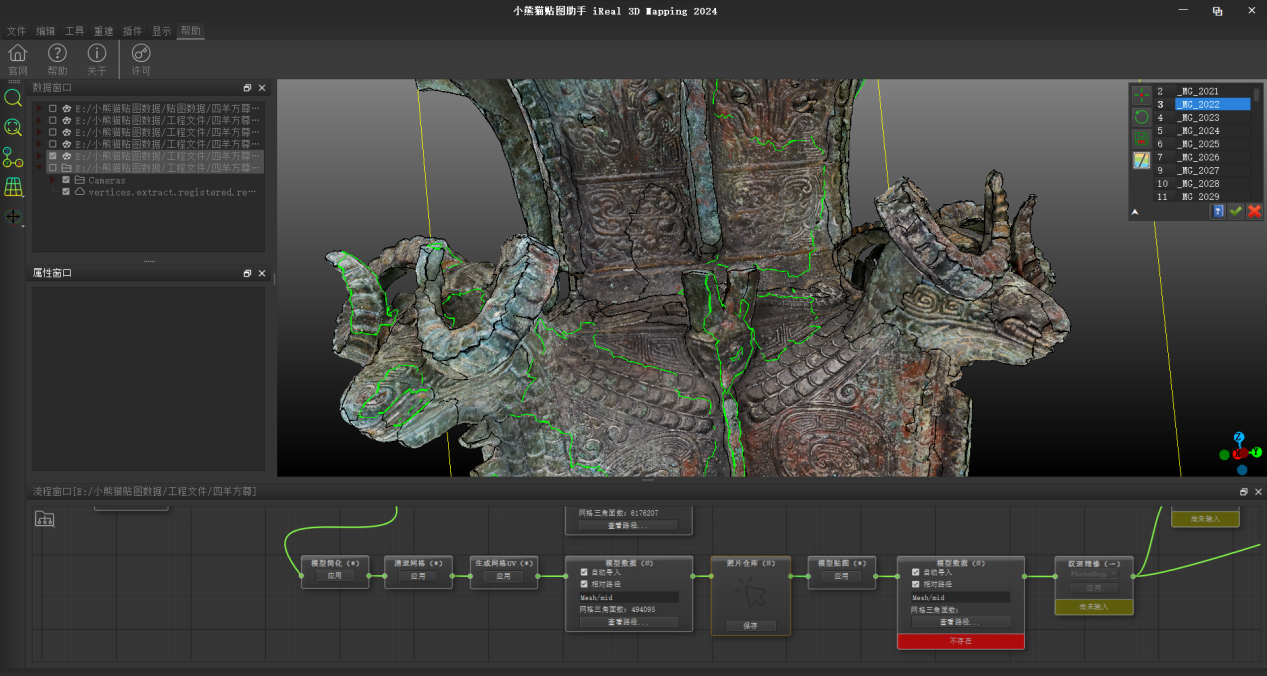1267x676 pixels.
Task: Click the cloud icon beside vertices.extract.registered
Action: coord(80,192)
